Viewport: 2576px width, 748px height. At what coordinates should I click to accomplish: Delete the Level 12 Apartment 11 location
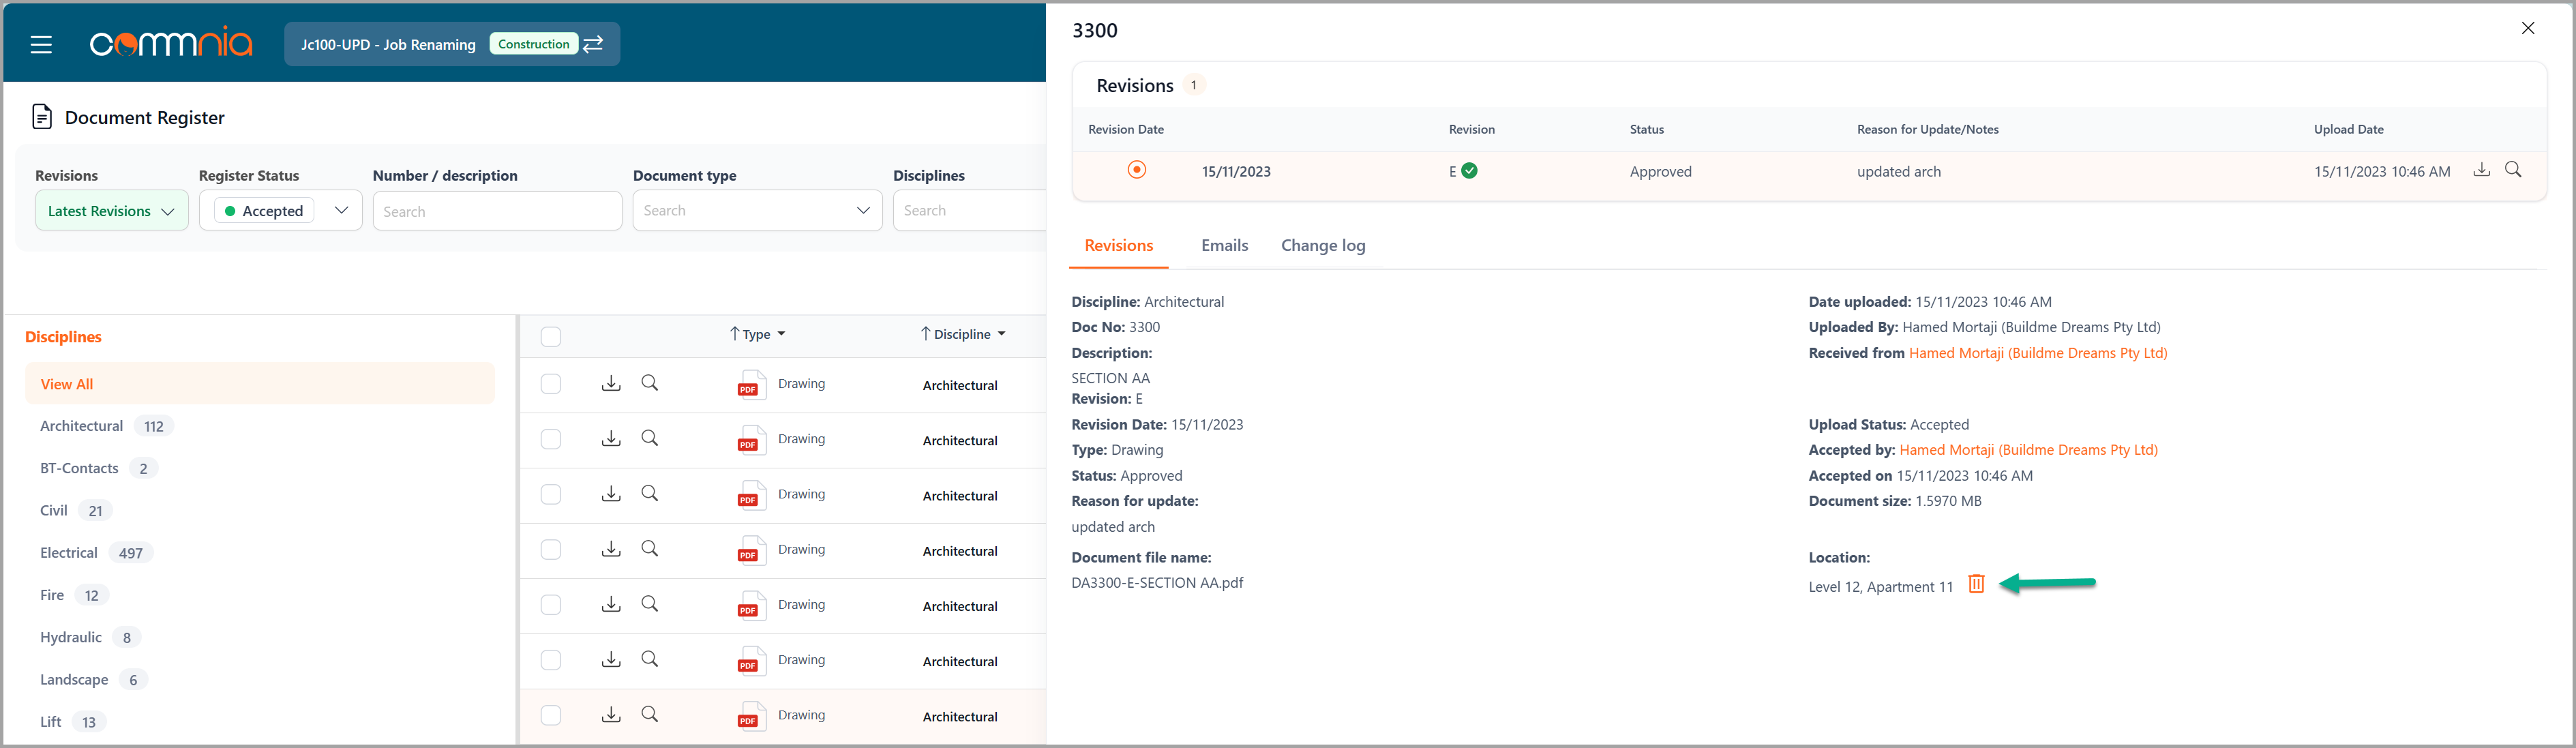pos(1976,584)
